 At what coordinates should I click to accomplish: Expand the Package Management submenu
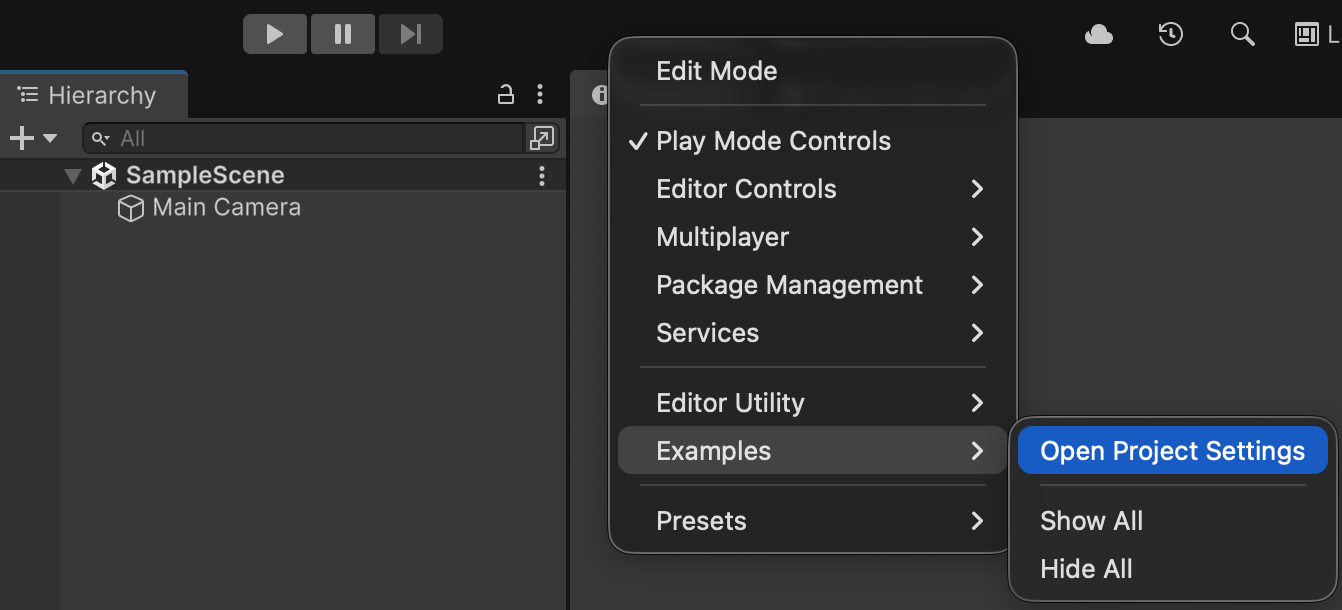pyautogui.click(x=789, y=285)
